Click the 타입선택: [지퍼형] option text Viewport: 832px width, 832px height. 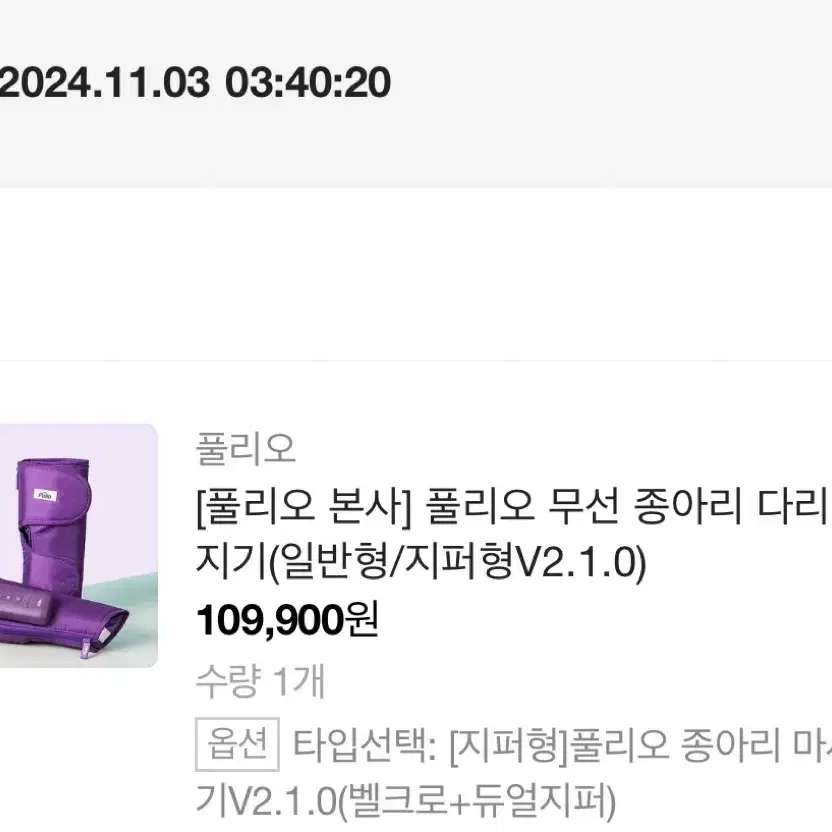point(562,744)
